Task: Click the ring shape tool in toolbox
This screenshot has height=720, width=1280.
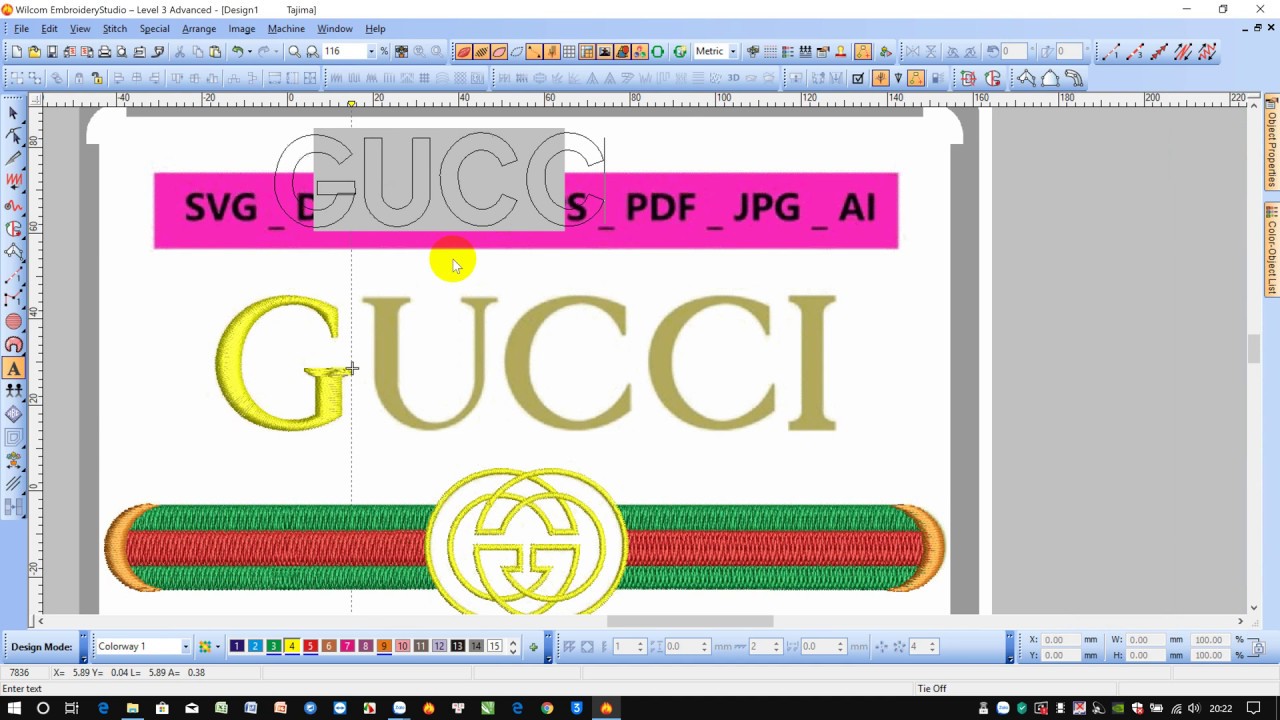Action: point(14,345)
